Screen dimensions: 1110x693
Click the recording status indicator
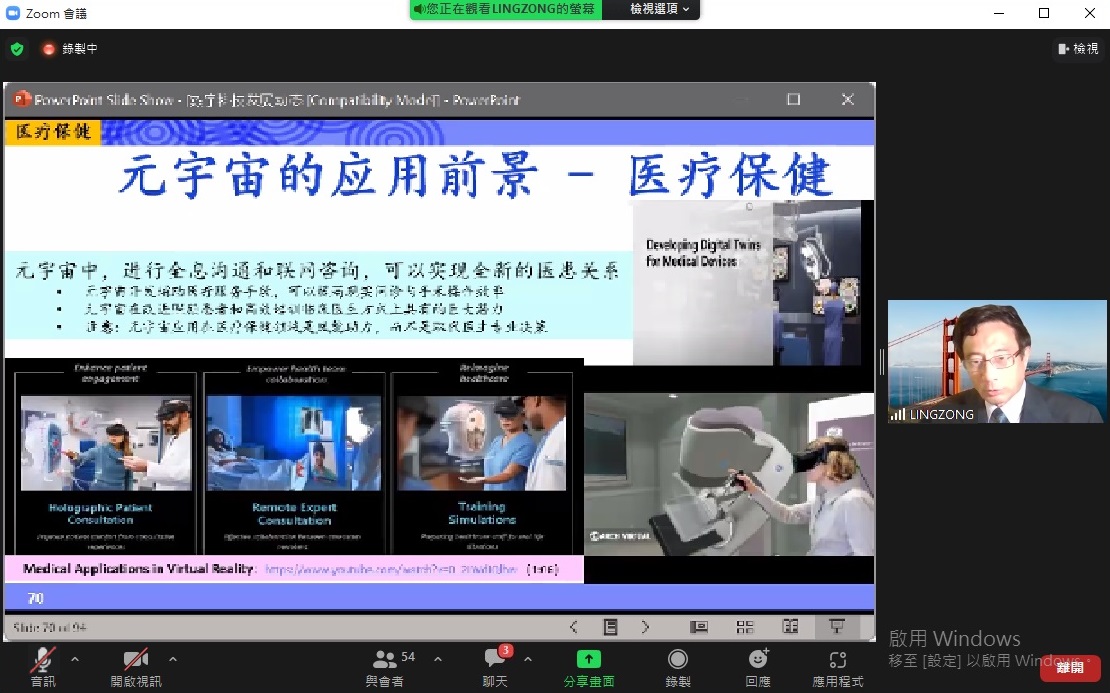69,48
